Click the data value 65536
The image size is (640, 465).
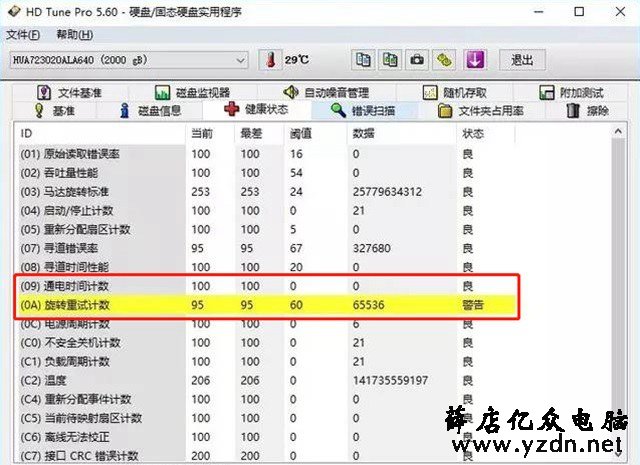(x=369, y=305)
